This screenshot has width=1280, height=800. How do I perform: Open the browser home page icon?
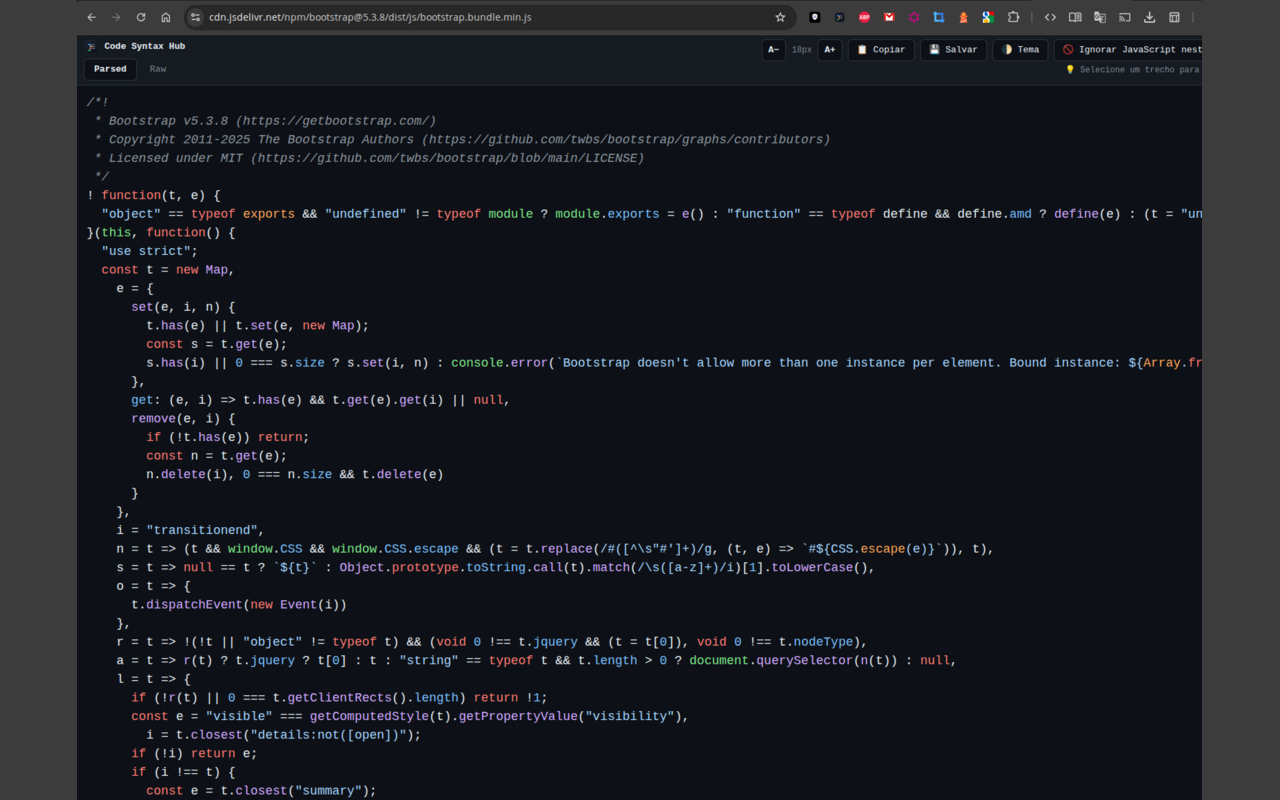[166, 17]
